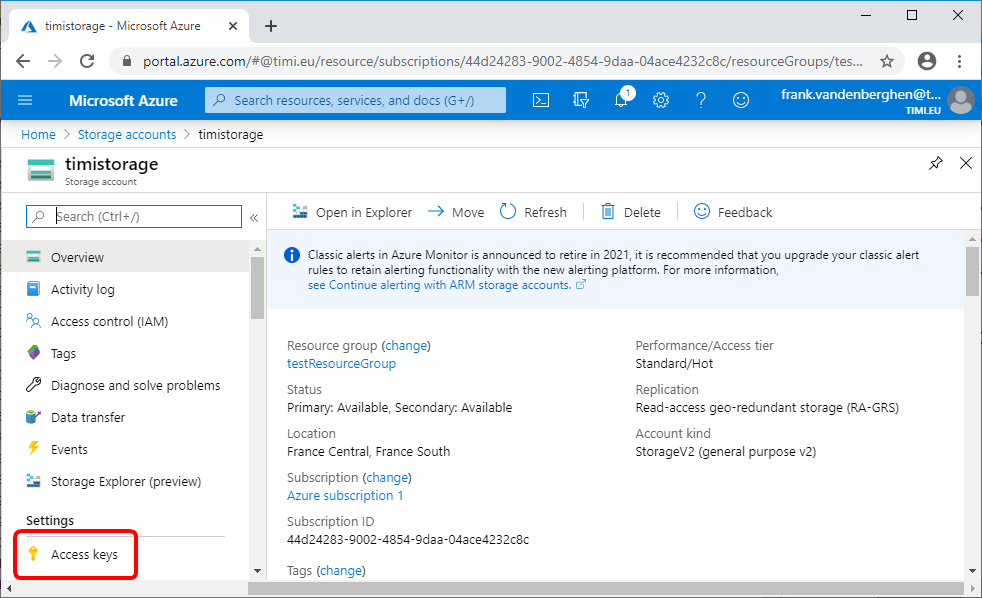Send feedback via top bar smiley icon
This screenshot has height=598, width=982.
point(741,100)
